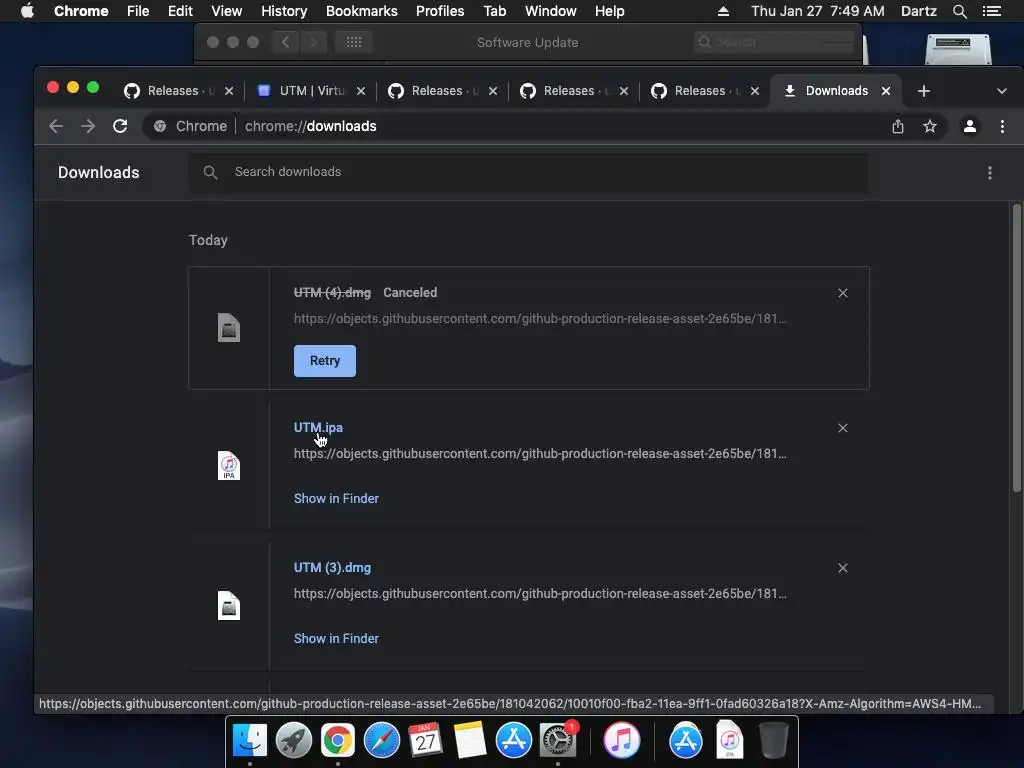Open the Music app in the Dock
Image resolution: width=1024 pixels, height=768 pixels.
622,740
